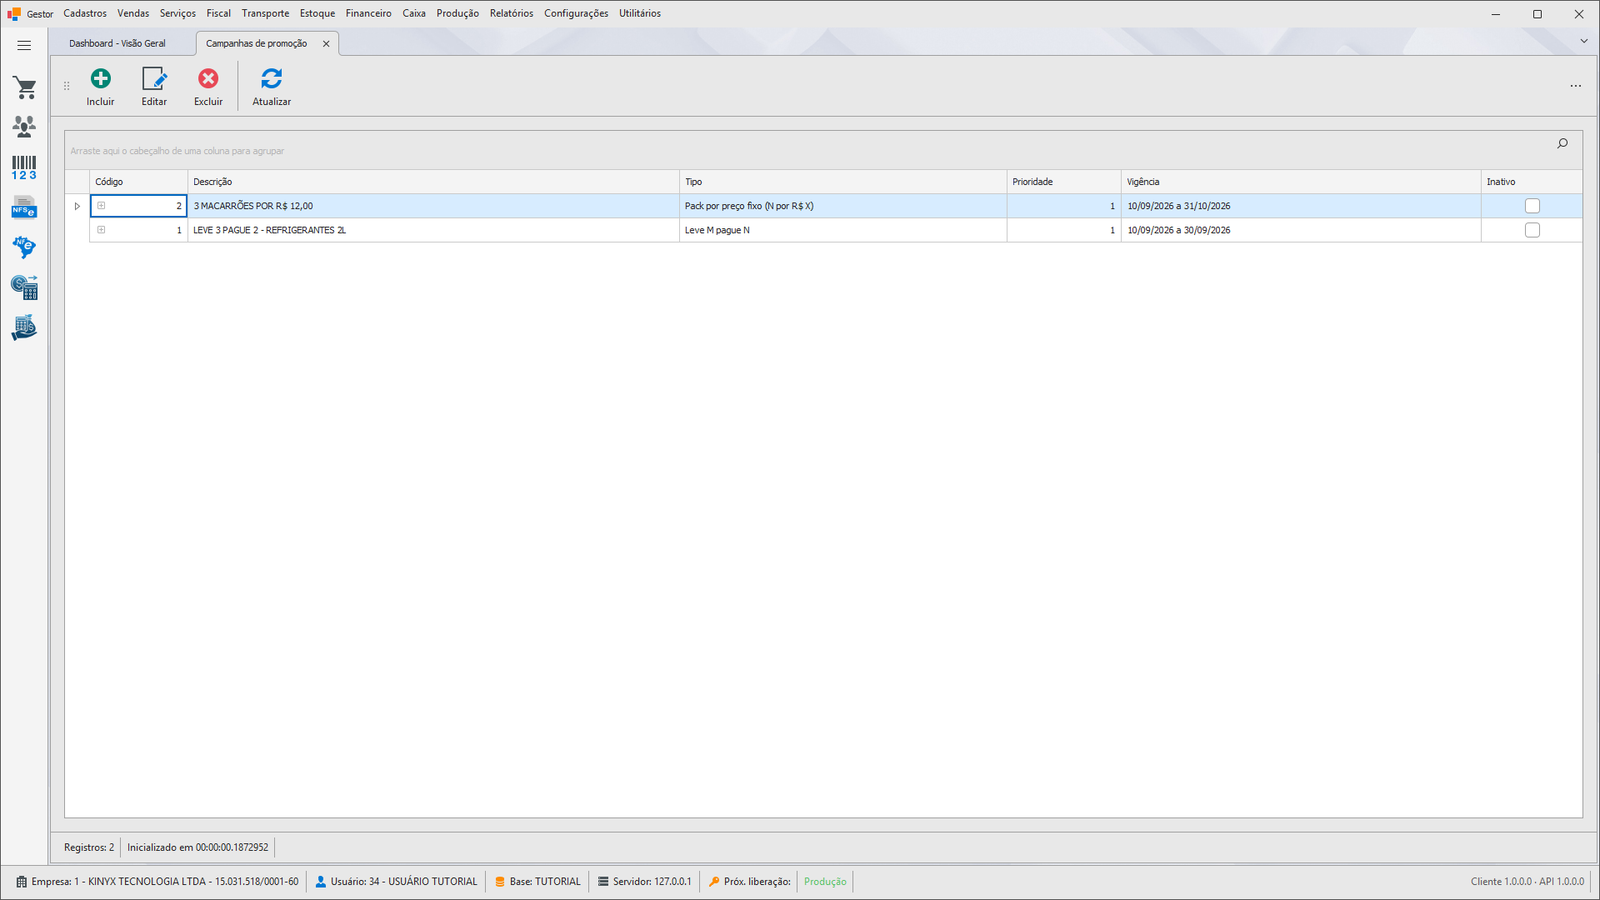Open the NFS-e sidebar icon

click(24, 207)
